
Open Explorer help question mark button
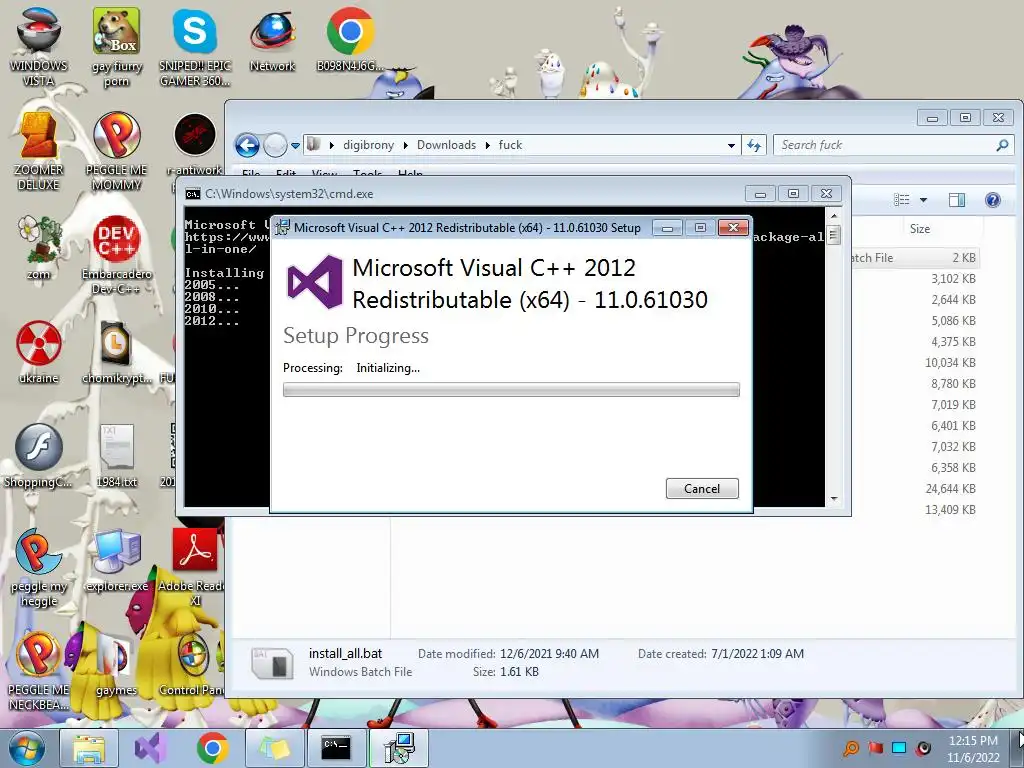point(993,200)
